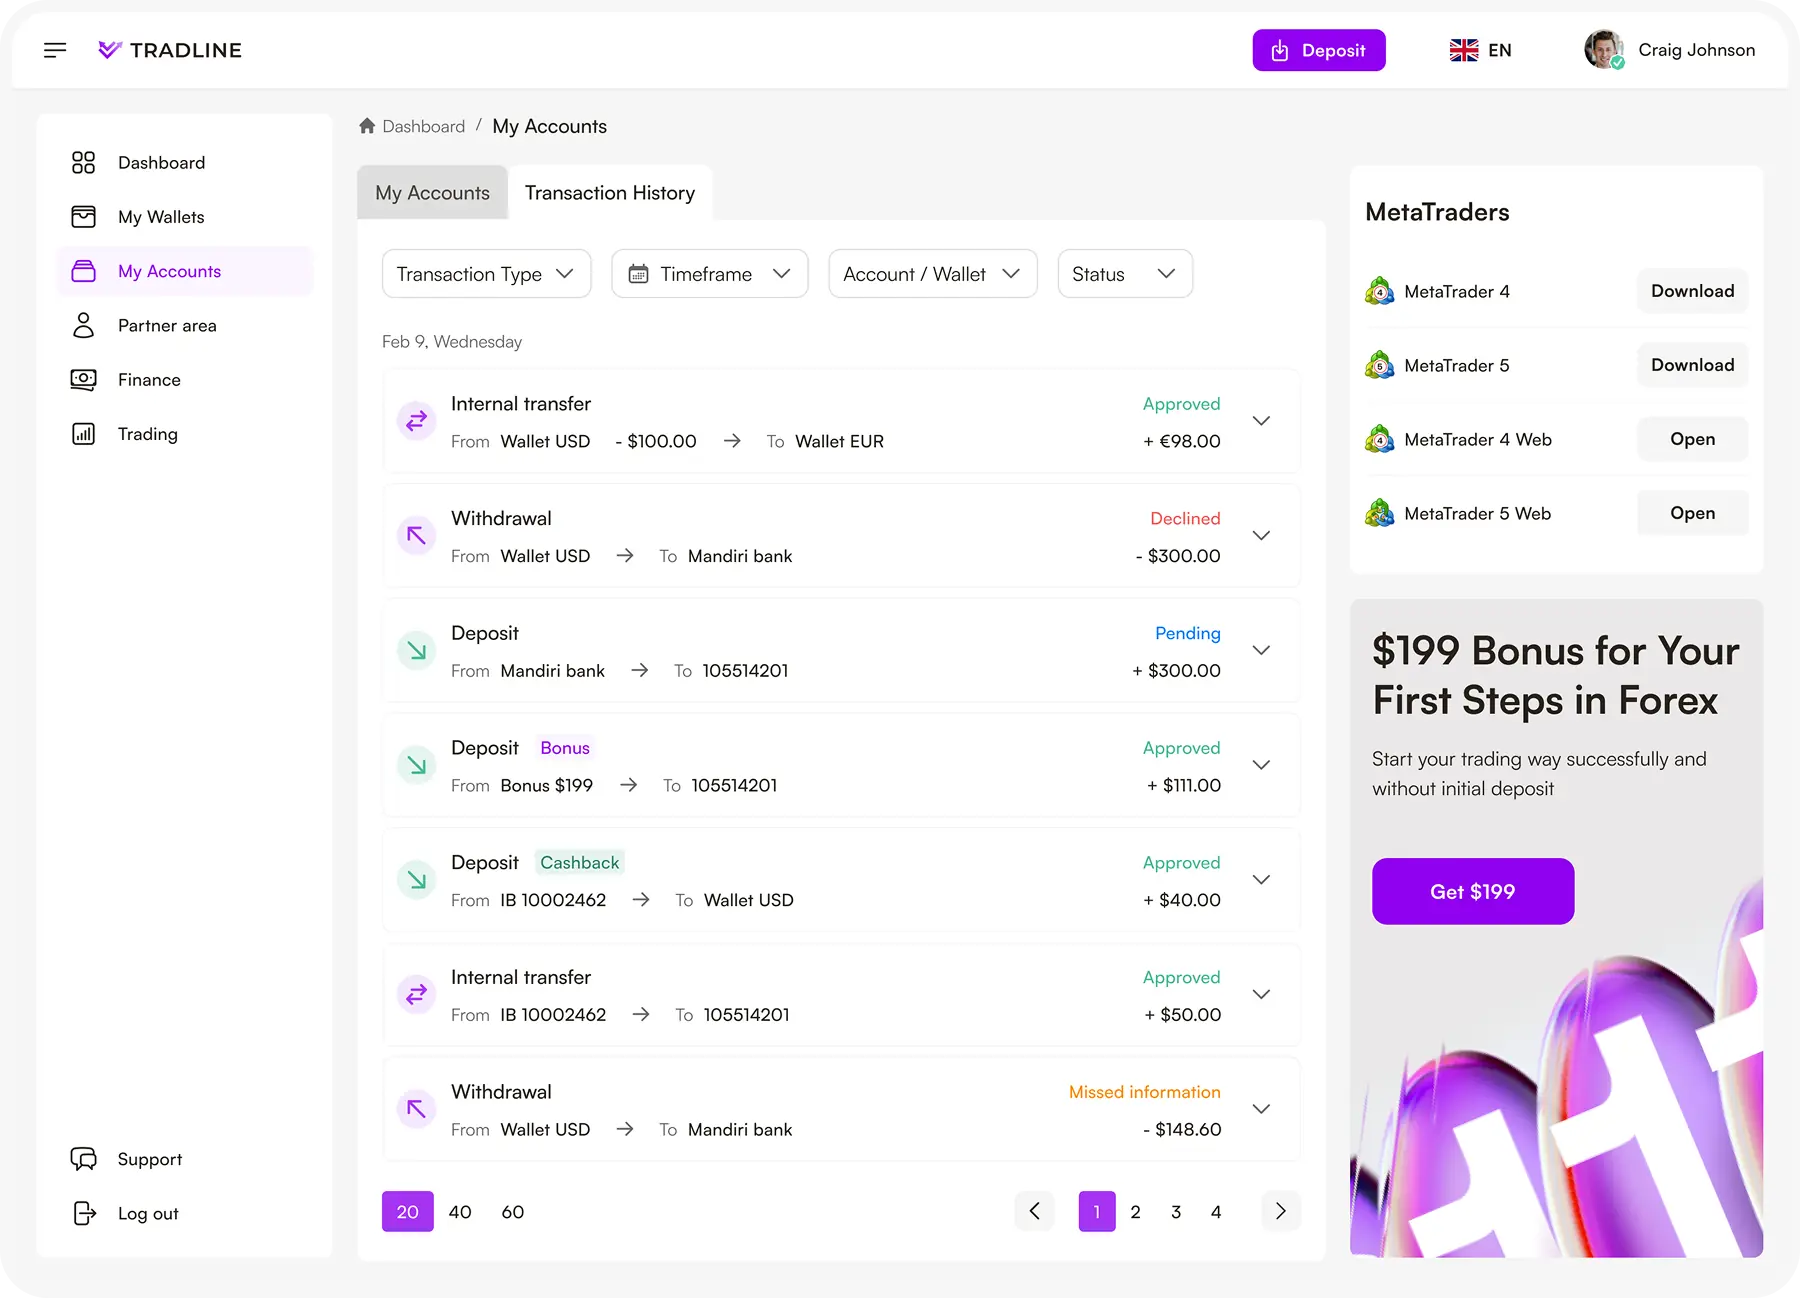The image size is (1800, 1299).
Task: Open the Transaction Type dropdown
Action: (486, 274)
